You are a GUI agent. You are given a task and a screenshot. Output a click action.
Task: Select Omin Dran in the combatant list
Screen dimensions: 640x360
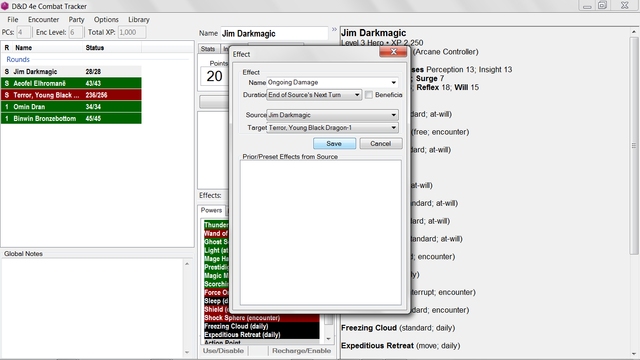click(71, 107)
